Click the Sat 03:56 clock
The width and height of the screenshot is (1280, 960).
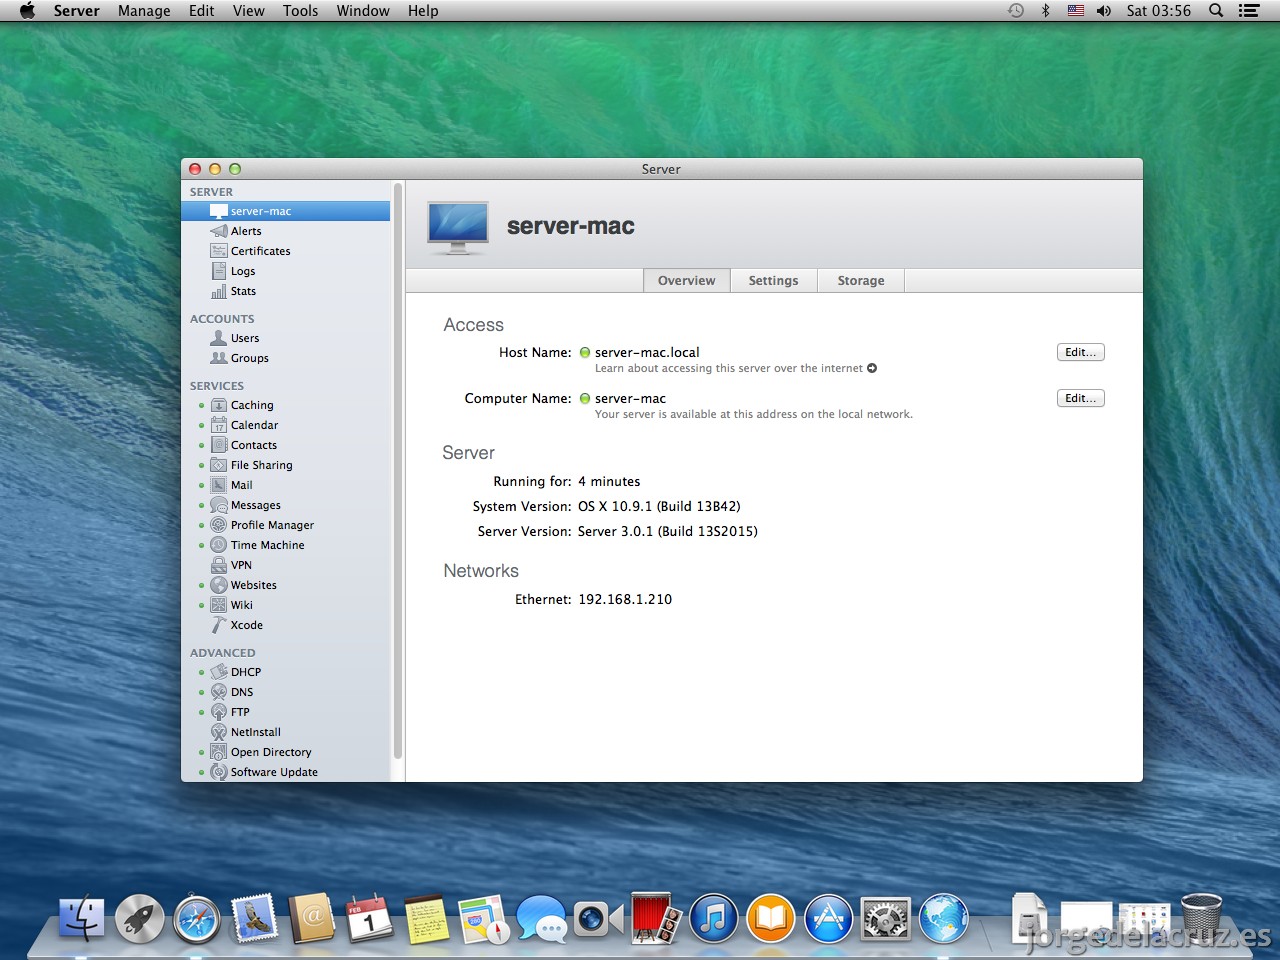coord(1159,11)
